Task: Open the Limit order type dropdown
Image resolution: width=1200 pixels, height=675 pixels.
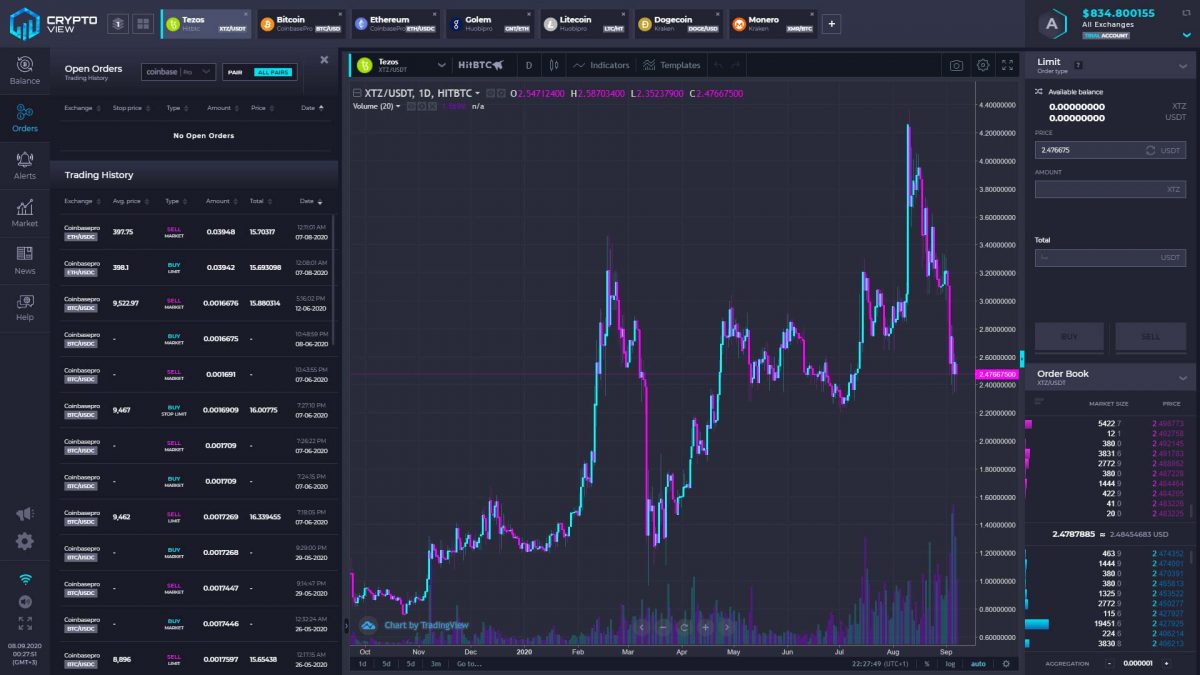Action: click(x=1108, y=64)
